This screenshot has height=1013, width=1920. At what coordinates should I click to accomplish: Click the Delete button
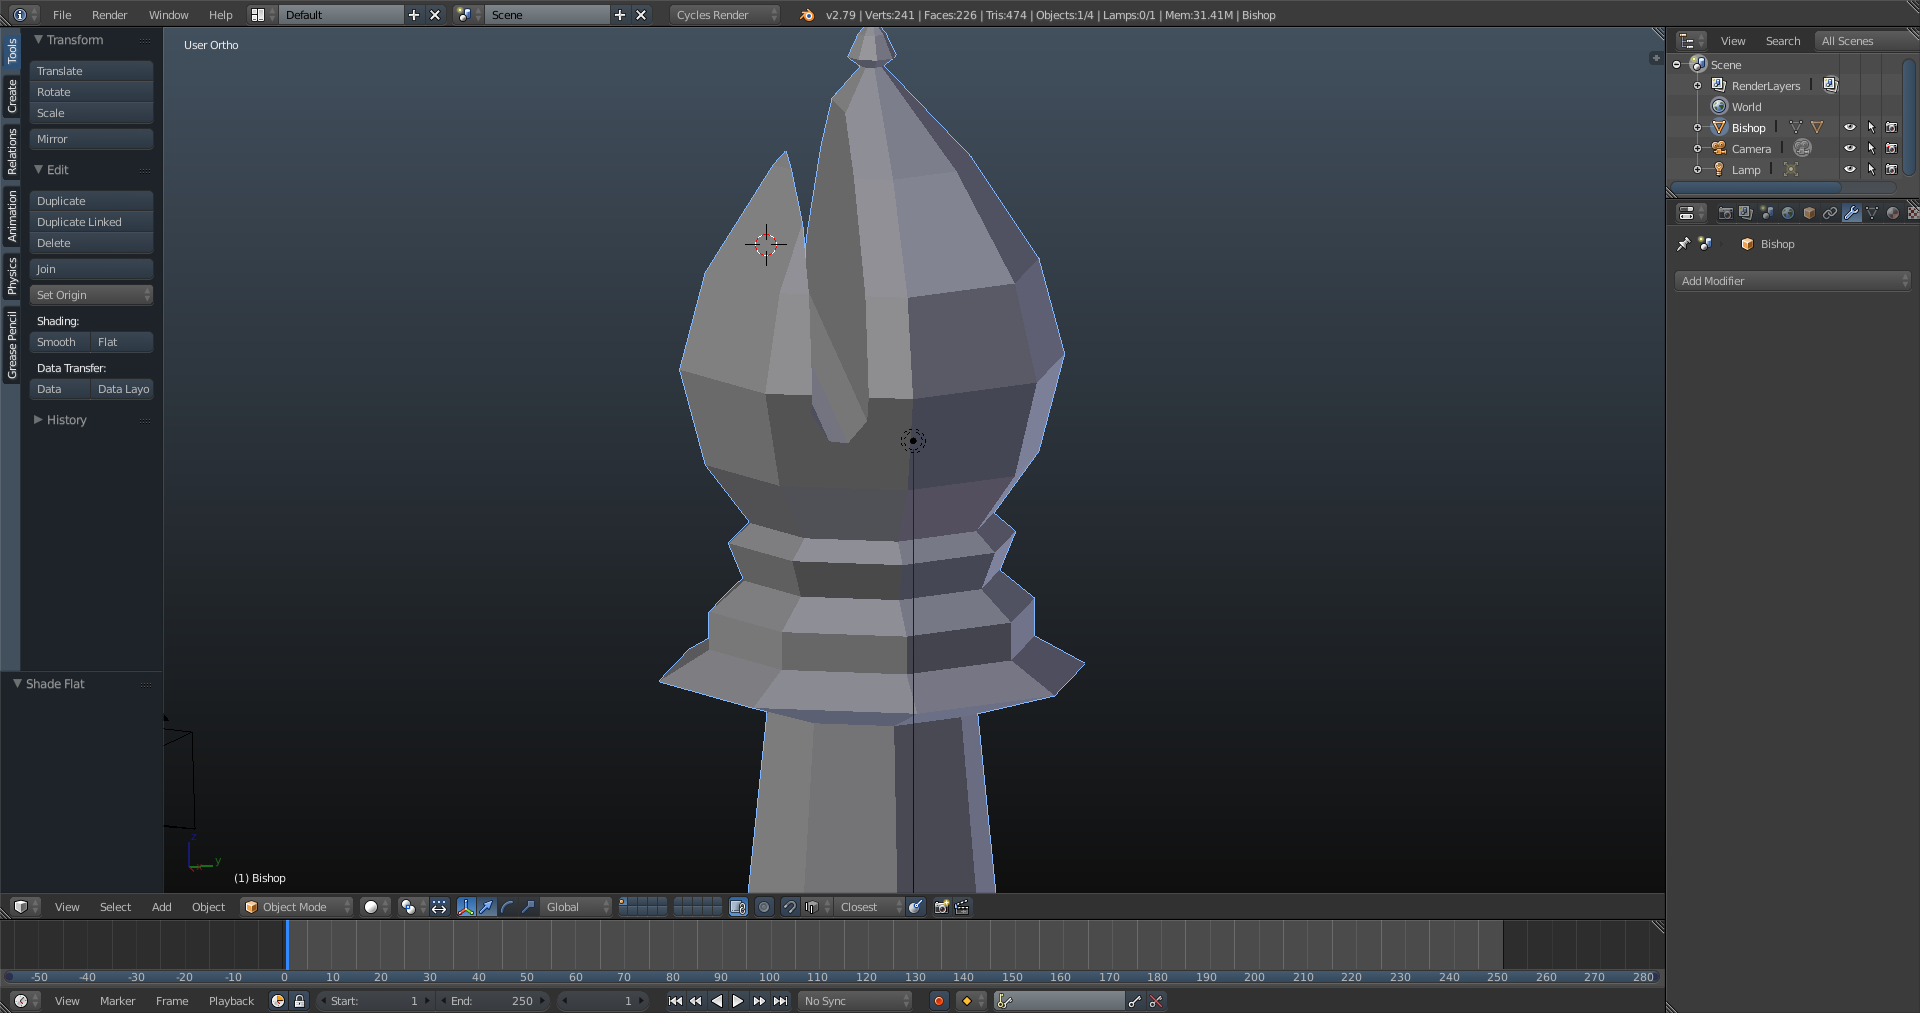tap(91, 243)
